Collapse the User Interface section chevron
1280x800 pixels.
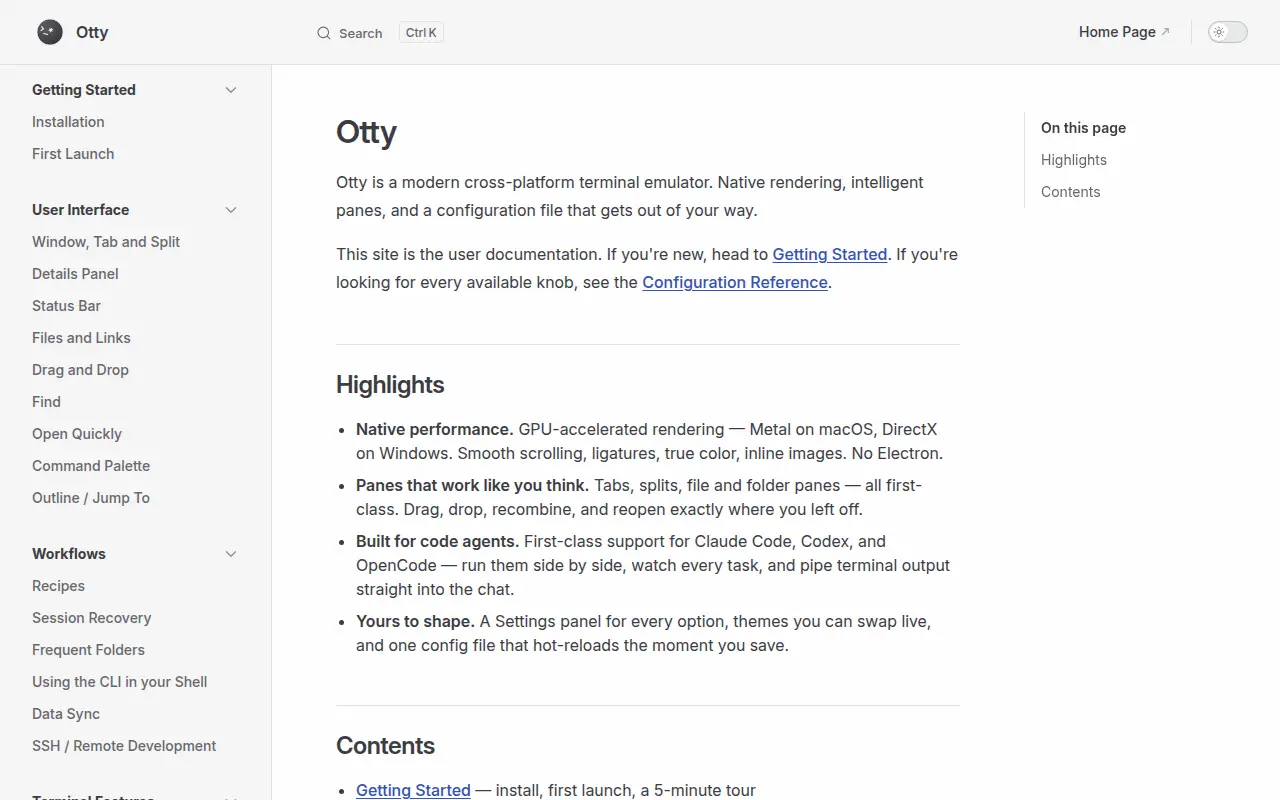pyautogui.click(x=231, y=210)
